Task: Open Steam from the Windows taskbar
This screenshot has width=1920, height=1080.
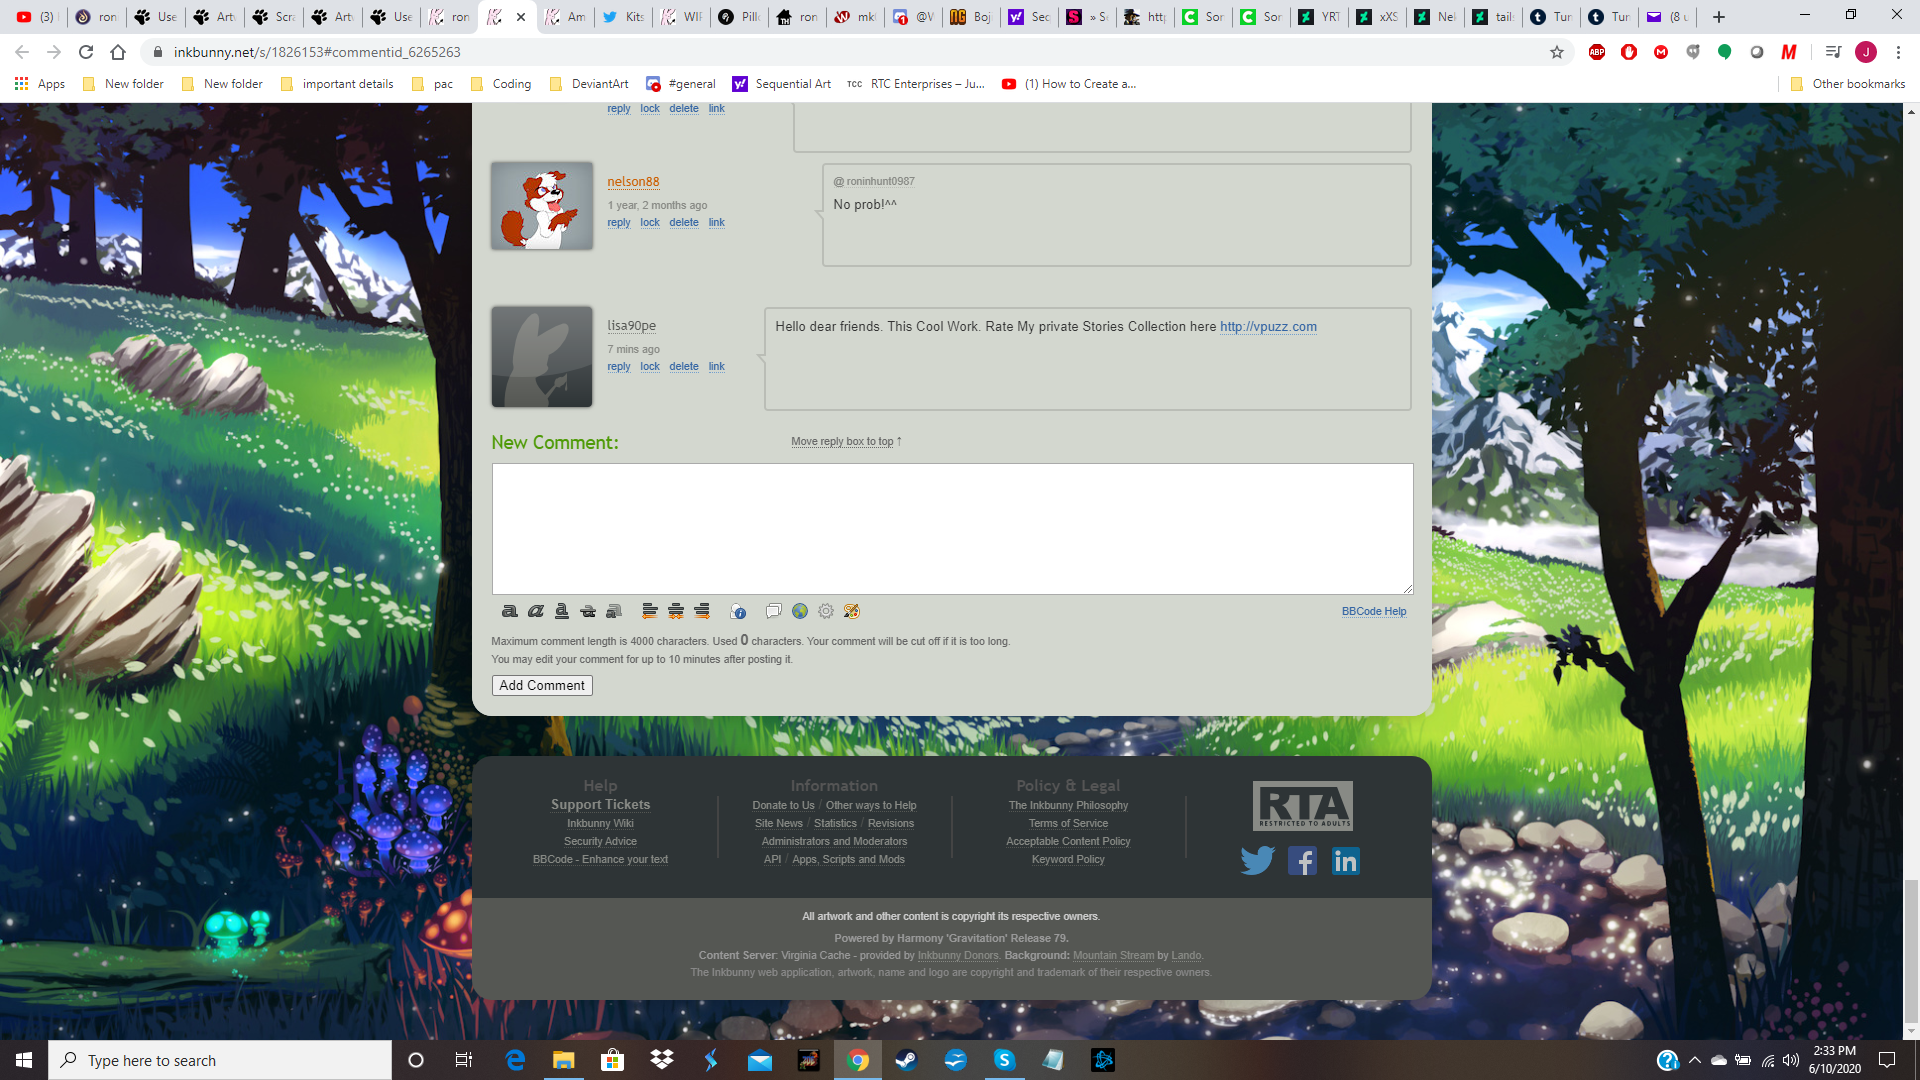Action: [906, 1060]
